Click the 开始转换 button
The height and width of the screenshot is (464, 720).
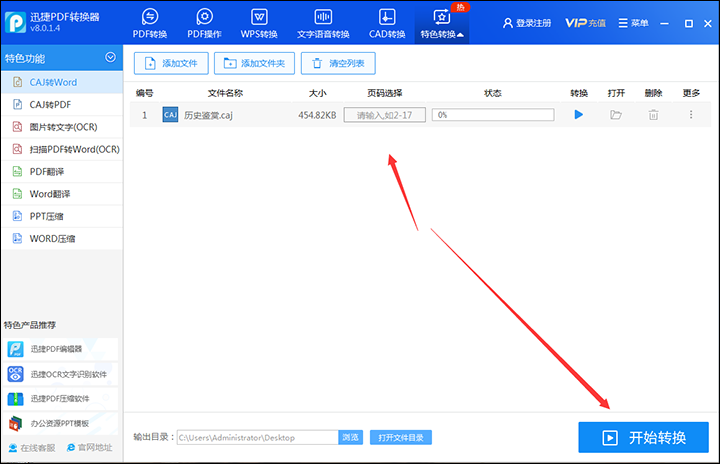643,437
